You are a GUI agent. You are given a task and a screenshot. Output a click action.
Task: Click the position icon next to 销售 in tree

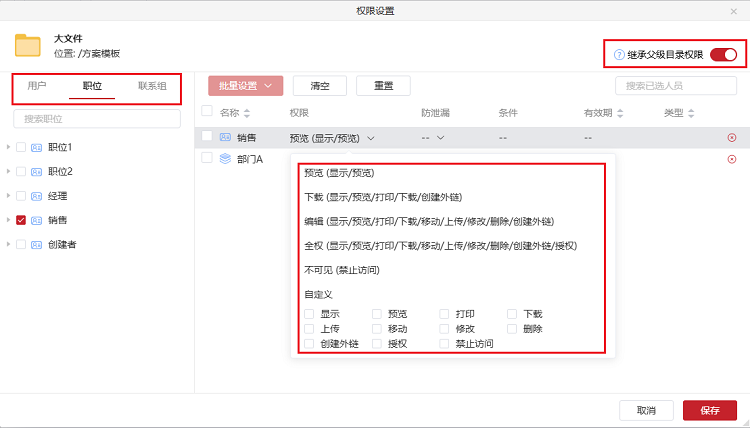(x=36, y=220)
